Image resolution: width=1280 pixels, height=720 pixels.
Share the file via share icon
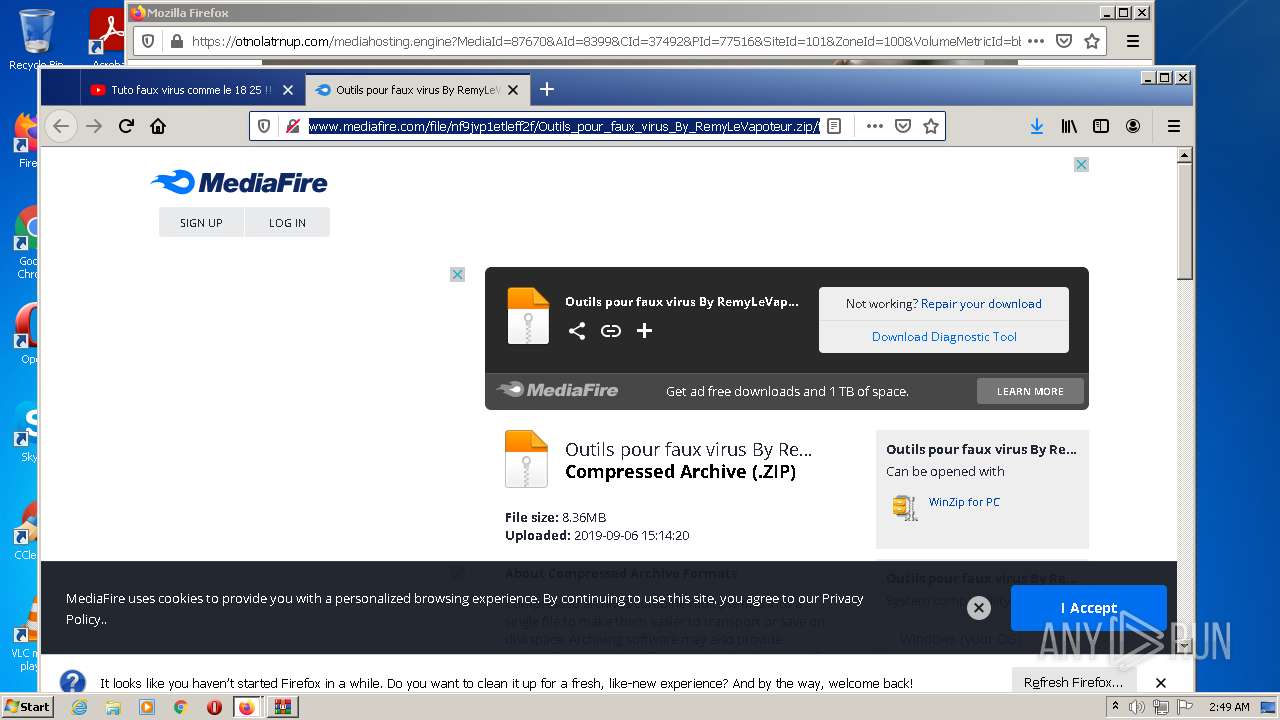click(x=577, y=331)
